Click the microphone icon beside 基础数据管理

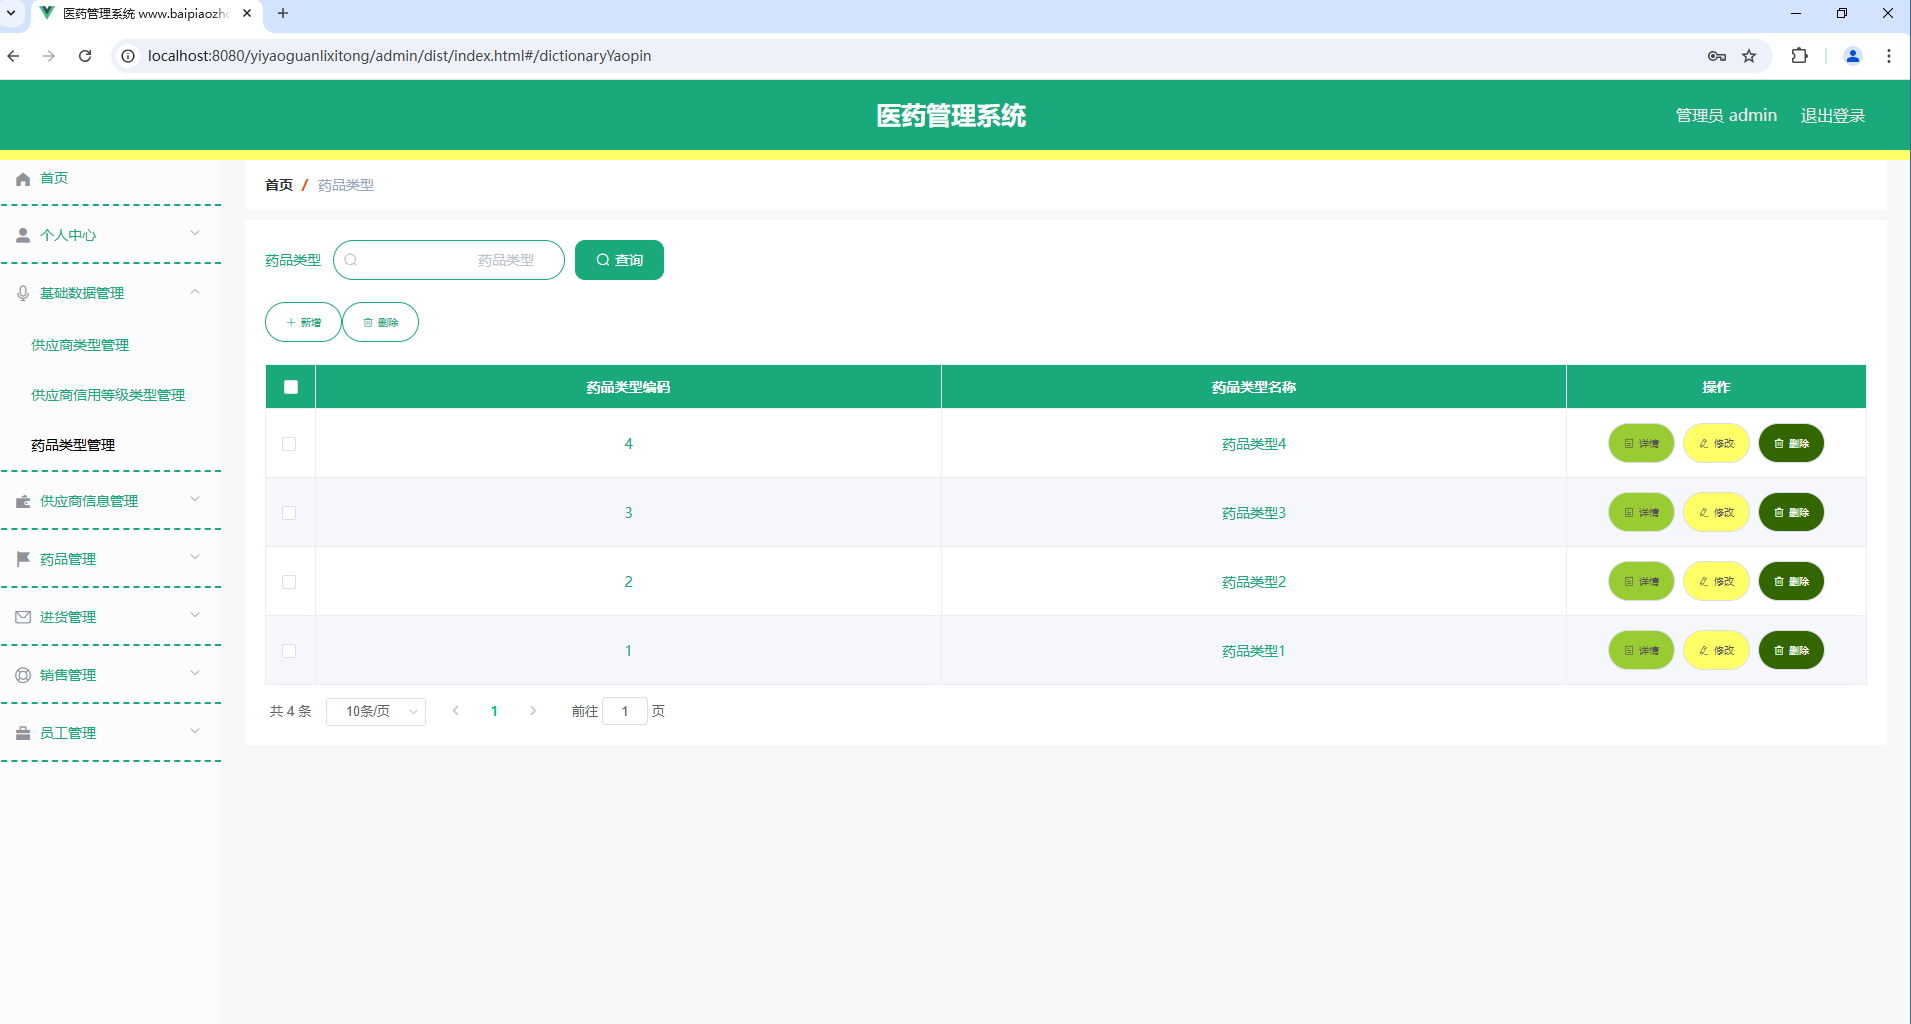[22, 292]
